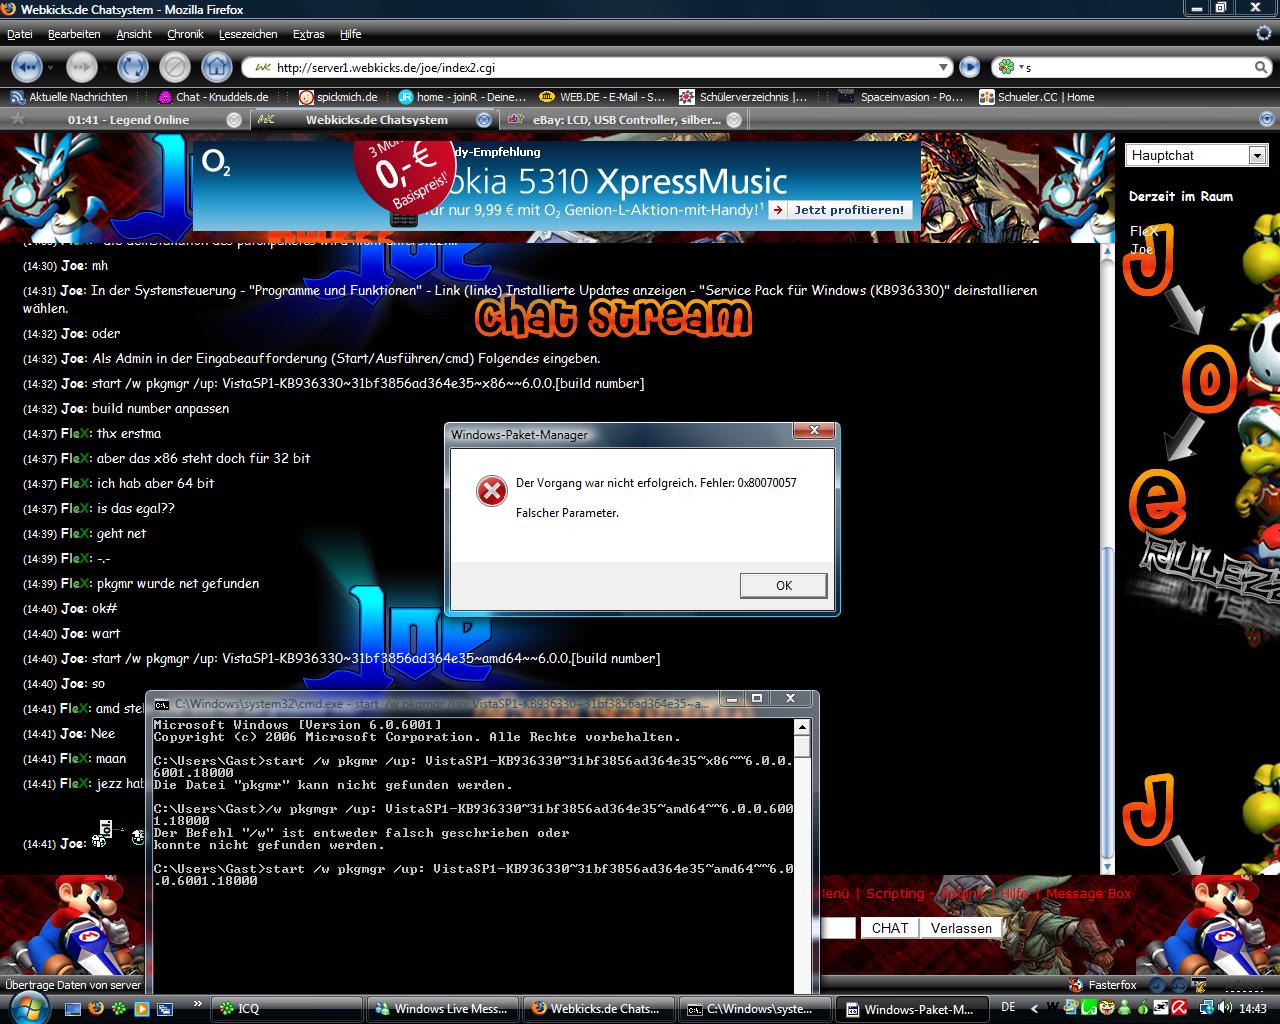Click the taskbar clock showing 14:43
1280x1024 pixels.
(1253, 1009)
